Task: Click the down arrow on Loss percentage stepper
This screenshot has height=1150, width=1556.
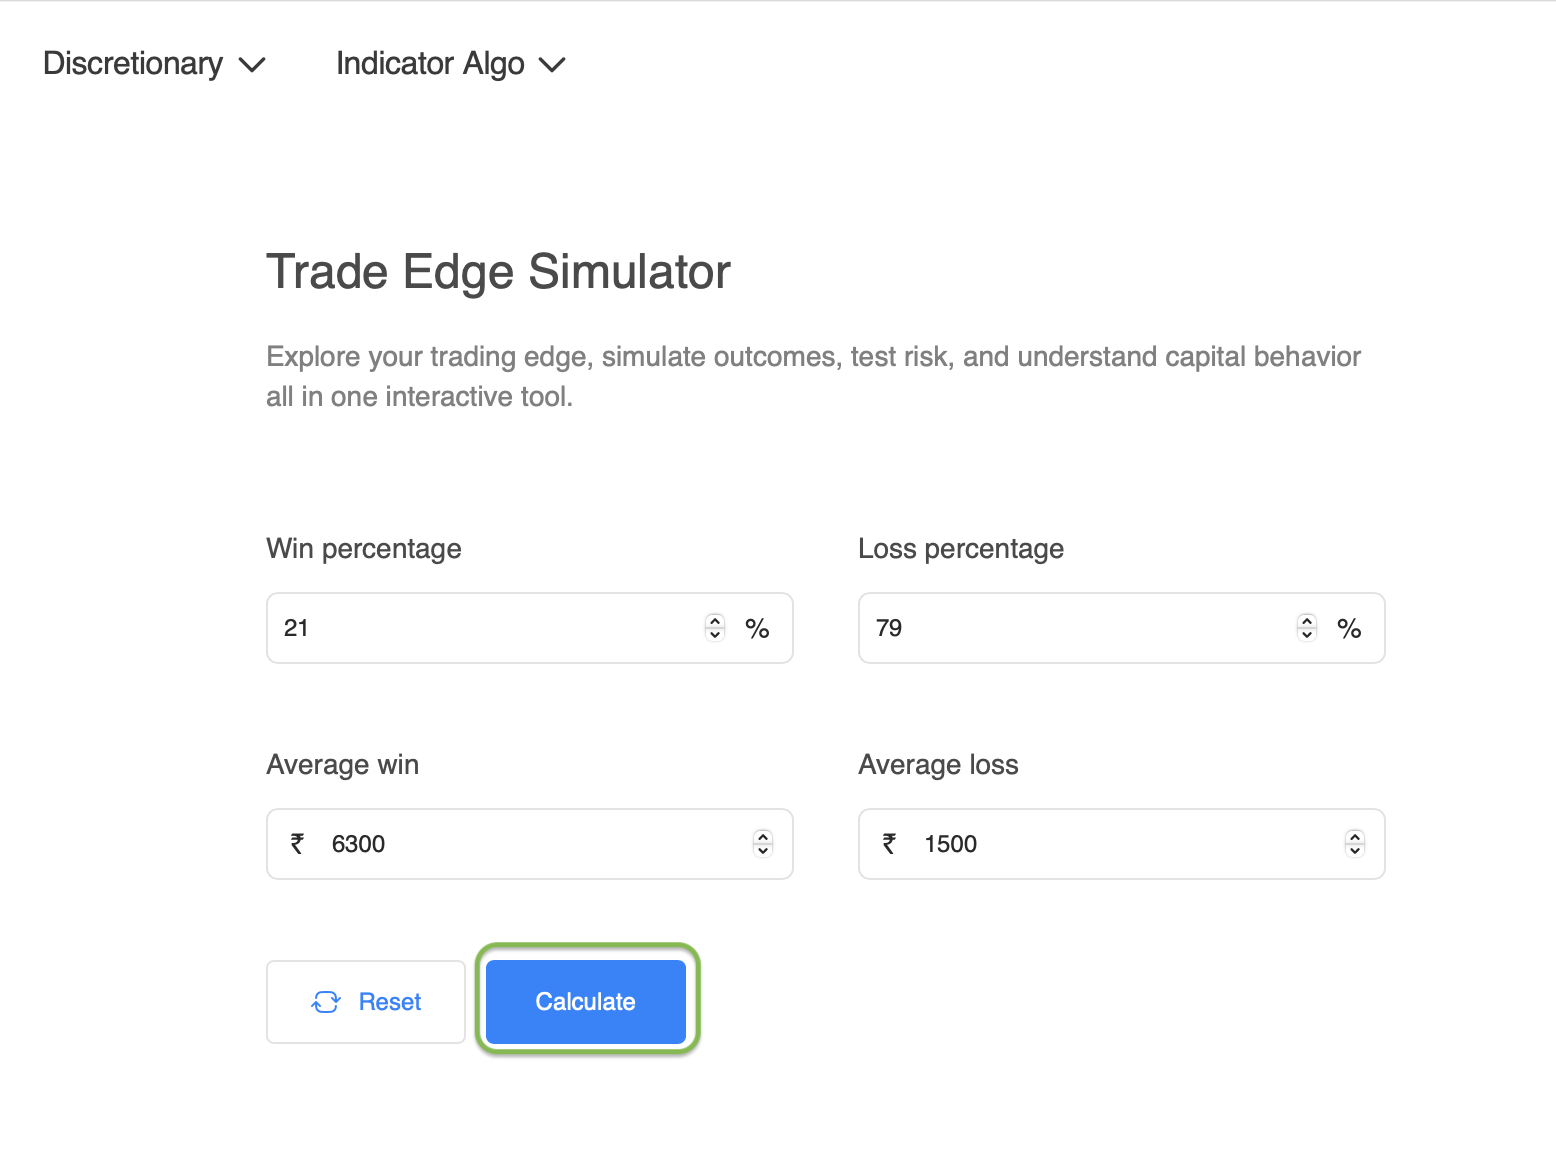Action: (x=1307, y=634)
